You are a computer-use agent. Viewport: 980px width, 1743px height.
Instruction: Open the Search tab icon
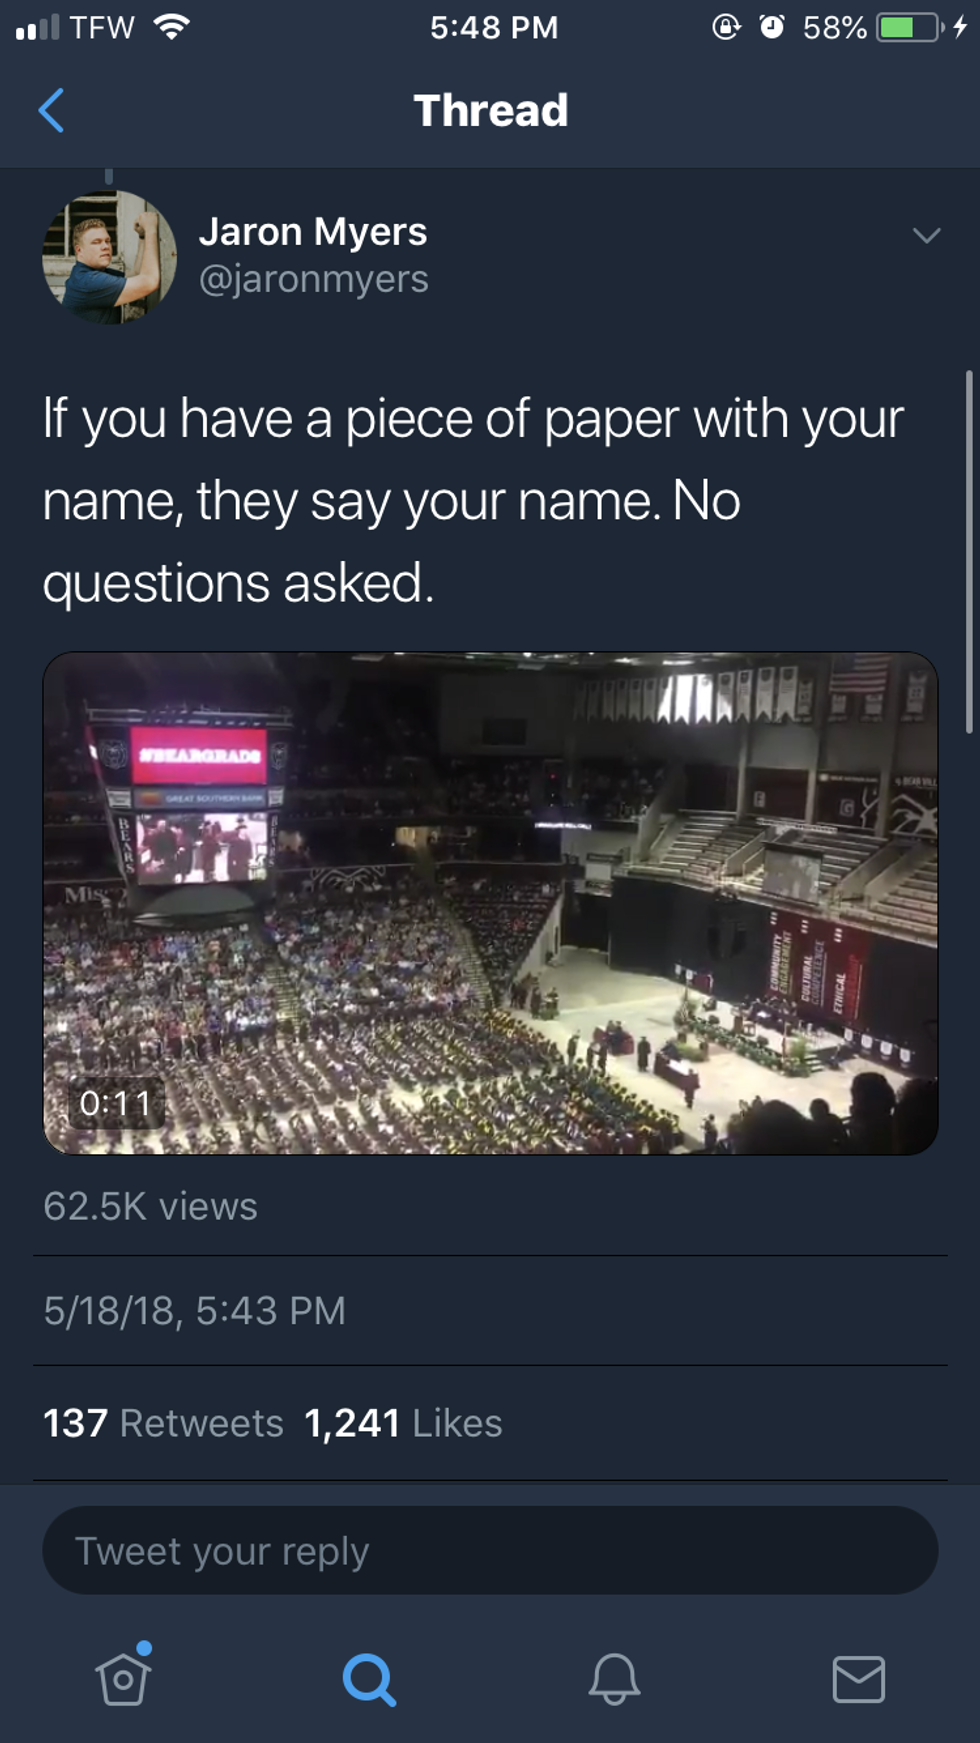point(369,1679)
